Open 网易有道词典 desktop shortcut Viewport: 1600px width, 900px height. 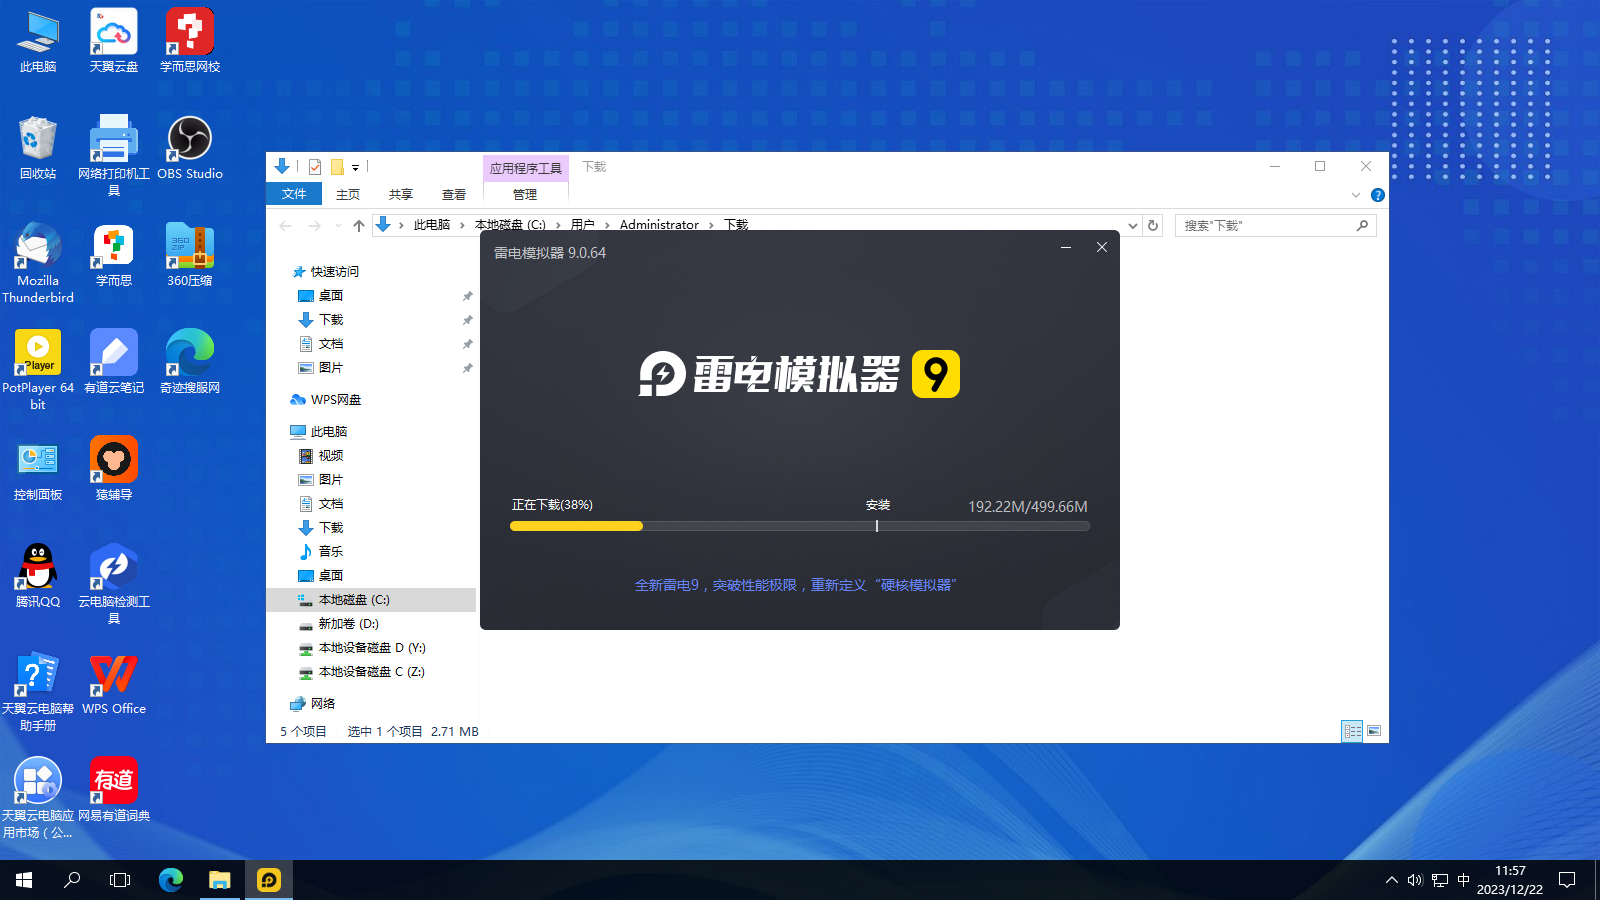pos(114,790)
